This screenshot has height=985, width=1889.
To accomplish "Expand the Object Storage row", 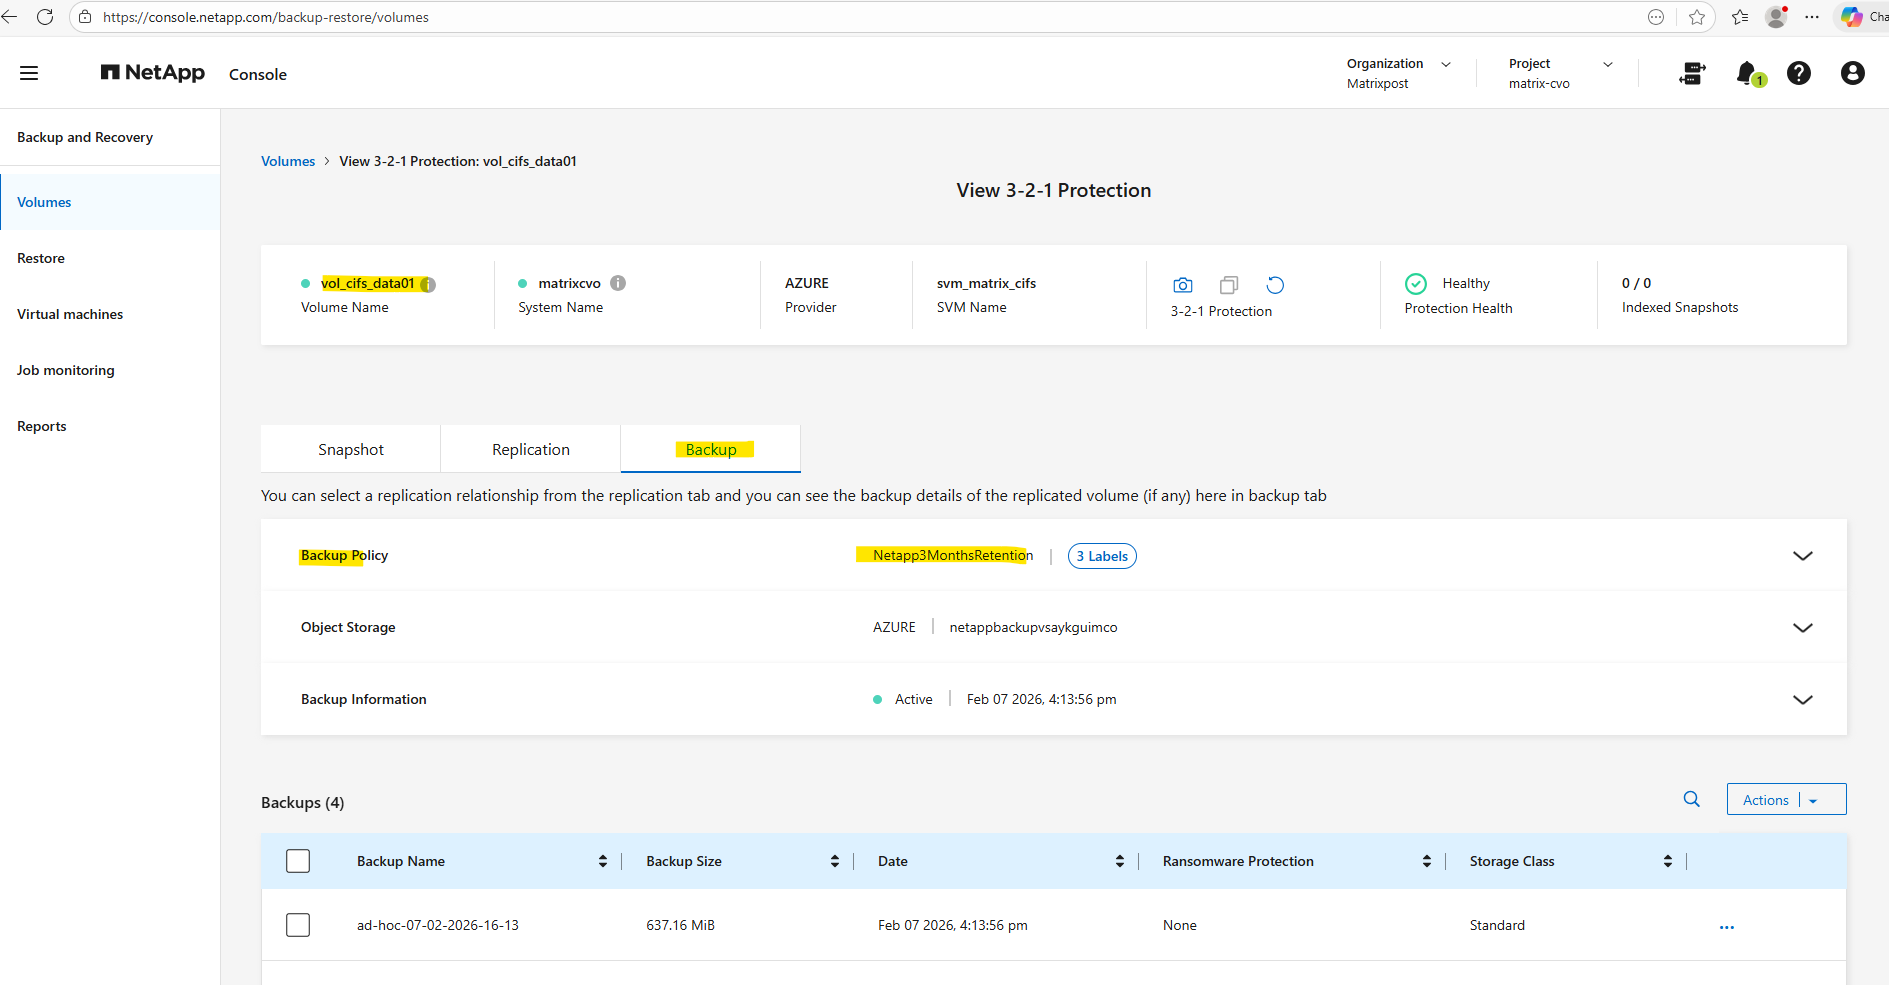I will (x=1802, y=628).
